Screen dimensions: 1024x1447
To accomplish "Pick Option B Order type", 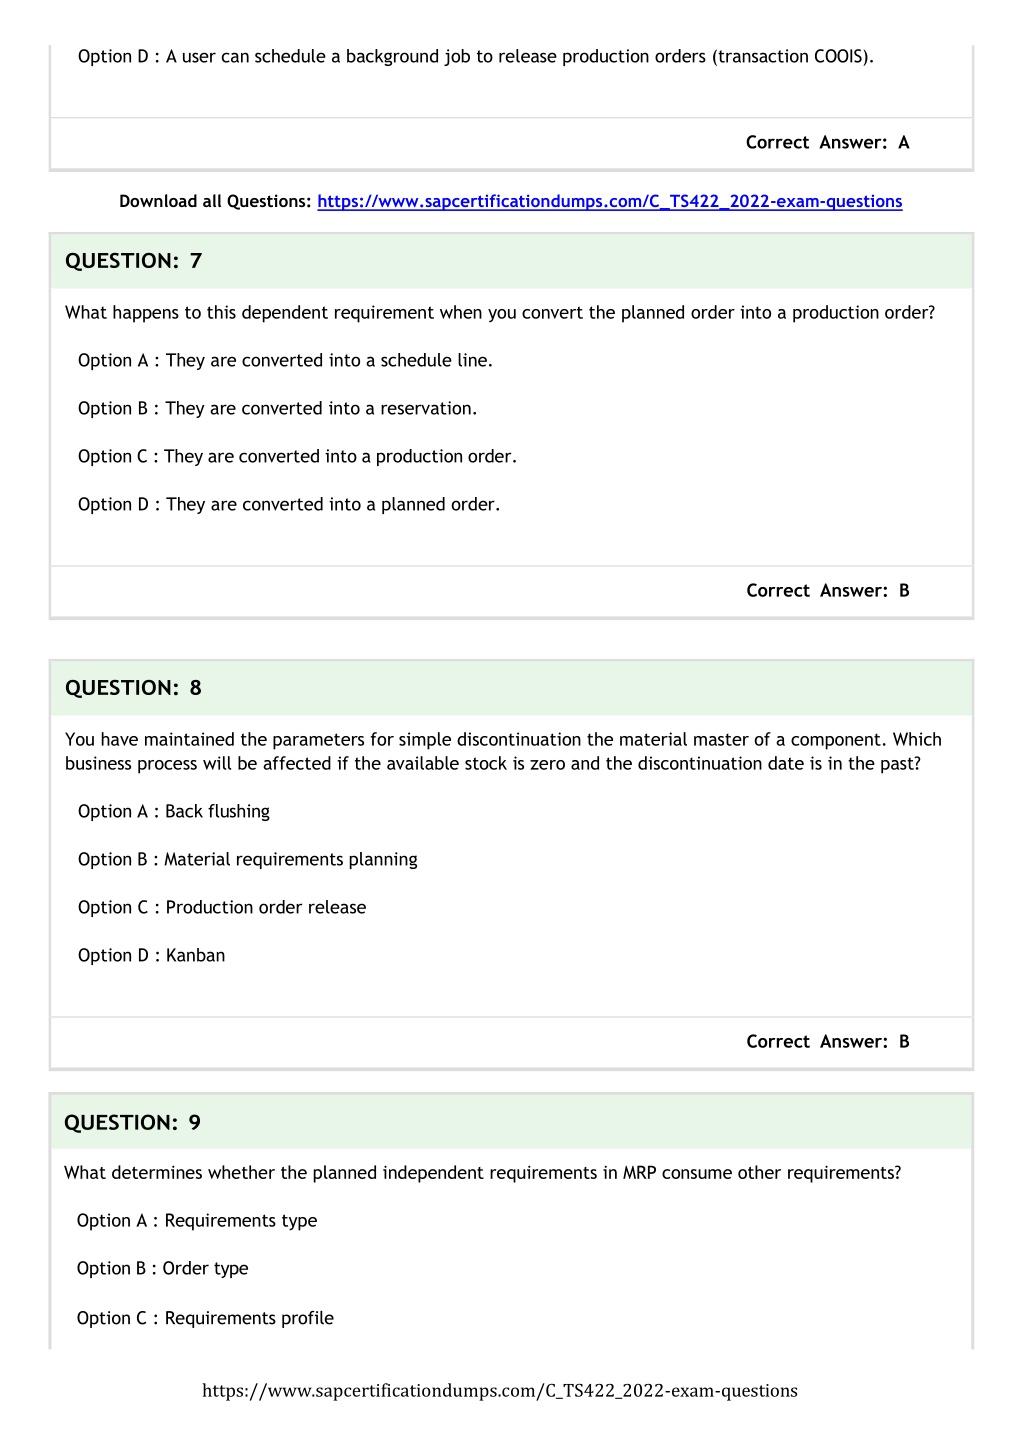I will 162,1268.
